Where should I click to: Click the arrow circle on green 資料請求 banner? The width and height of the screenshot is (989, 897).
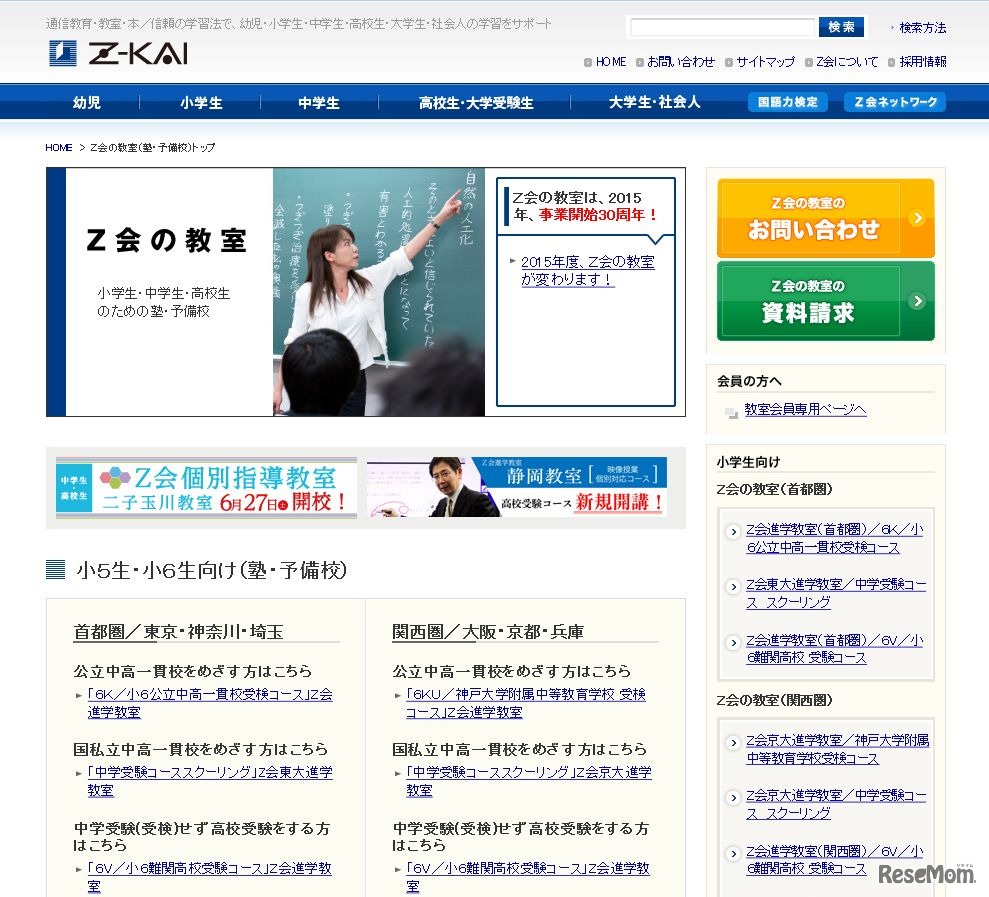point(918,301)
